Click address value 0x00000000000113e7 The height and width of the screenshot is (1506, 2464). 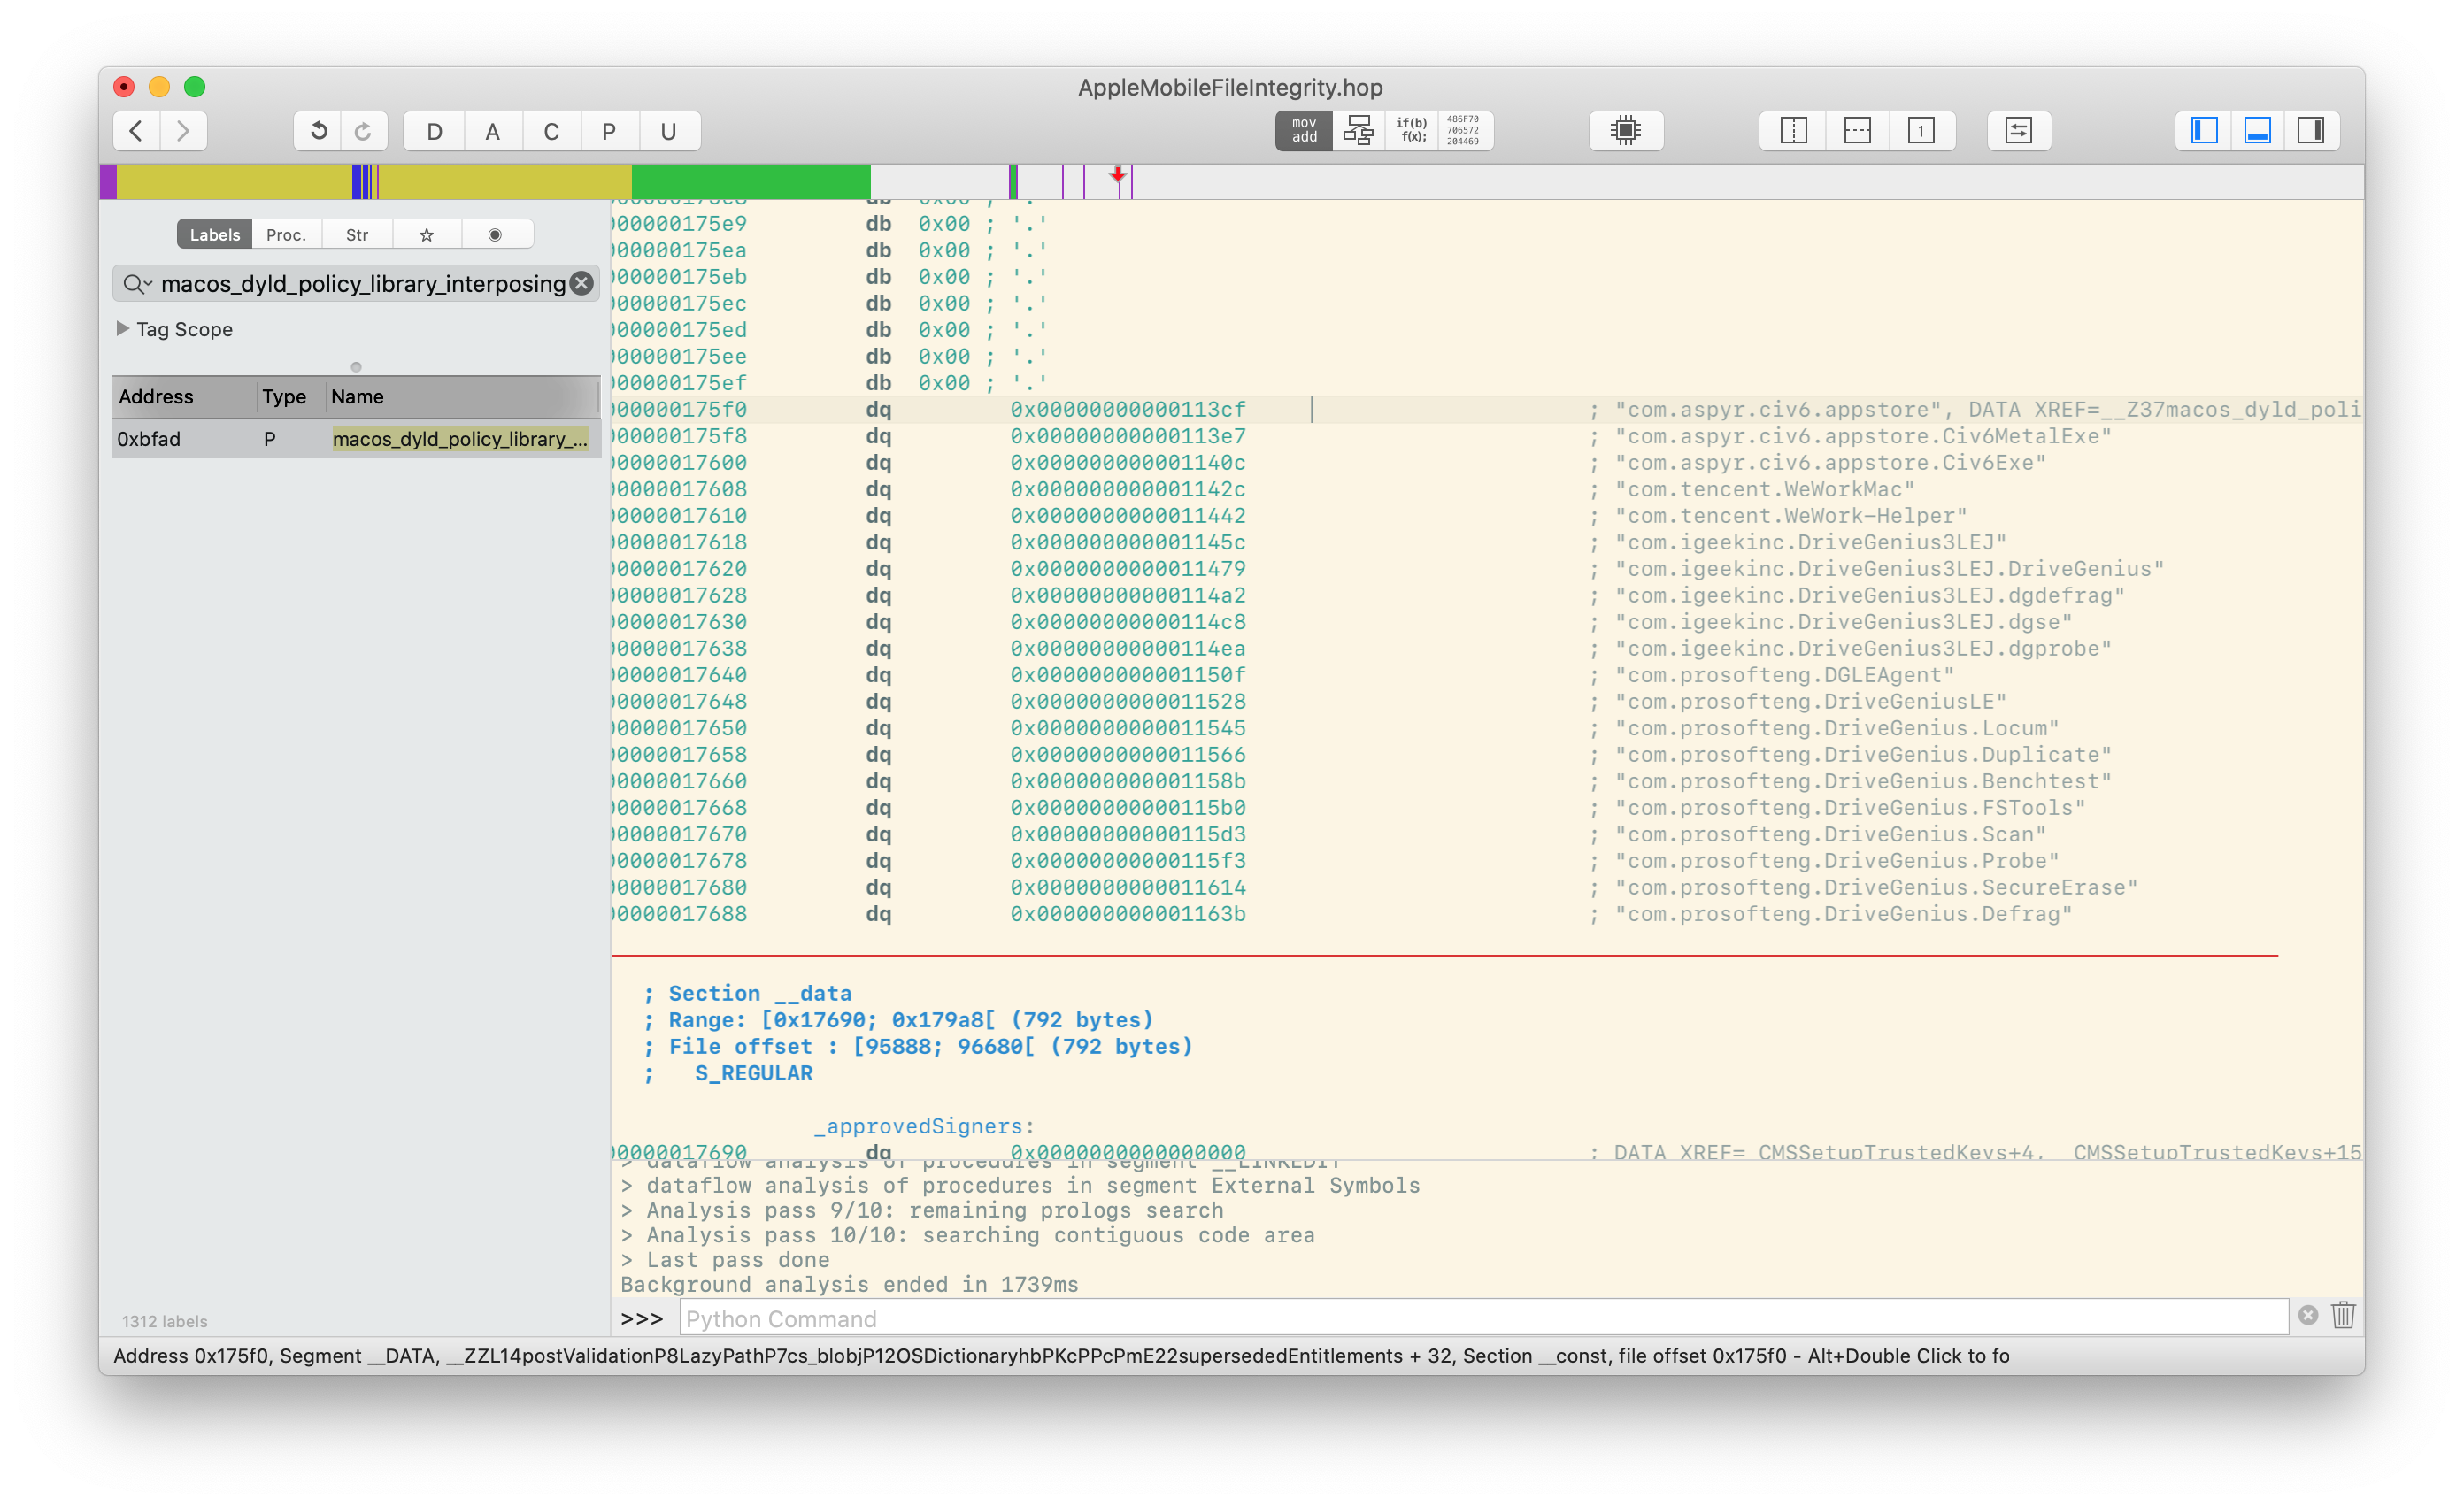(x=1128, y=437)
